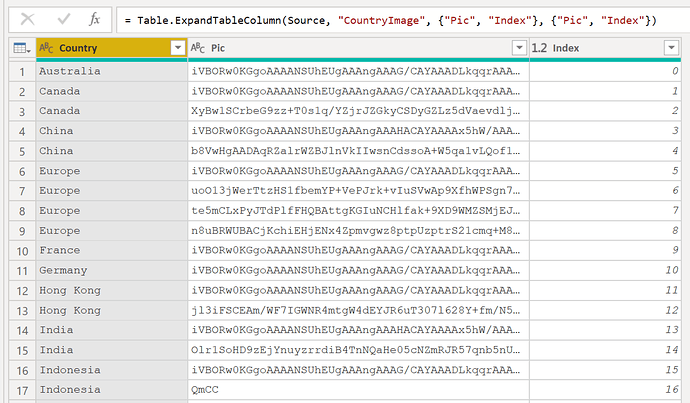The height and width of the screenshot is (403, 690).
Task: Select the Germany cell
Action: pyautogui.click(x=112, y=271)
